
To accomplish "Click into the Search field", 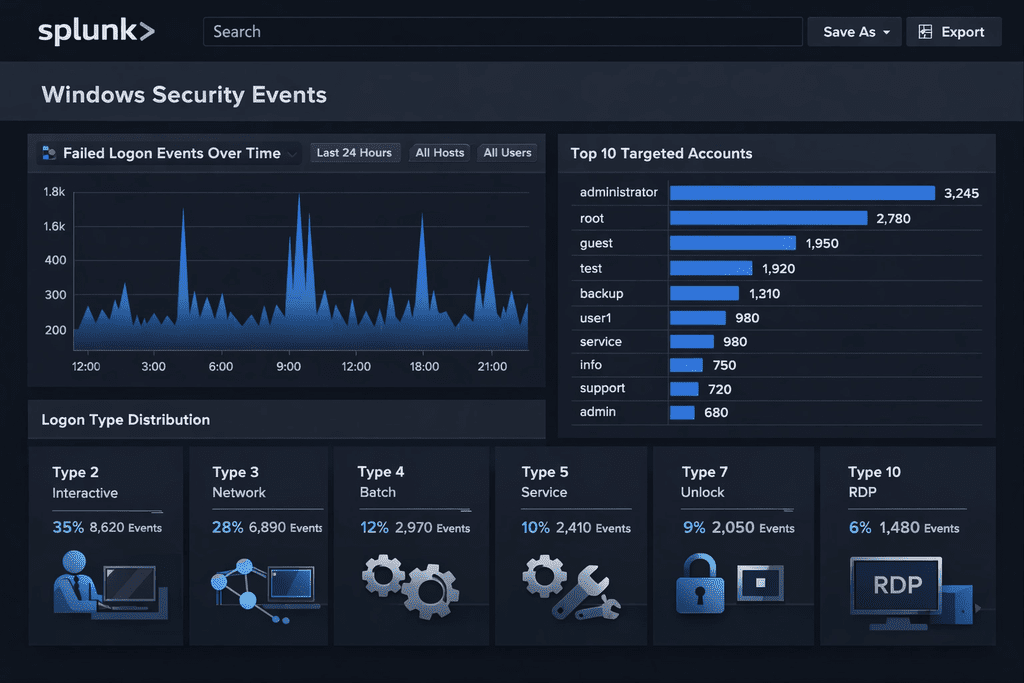I will tap(504, 32).
